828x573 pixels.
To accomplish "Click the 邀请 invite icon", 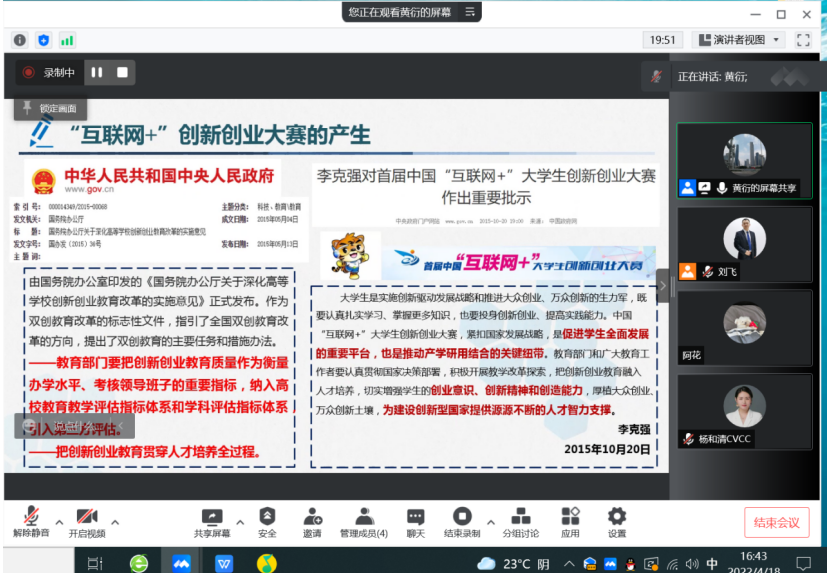I will point(312,521).
